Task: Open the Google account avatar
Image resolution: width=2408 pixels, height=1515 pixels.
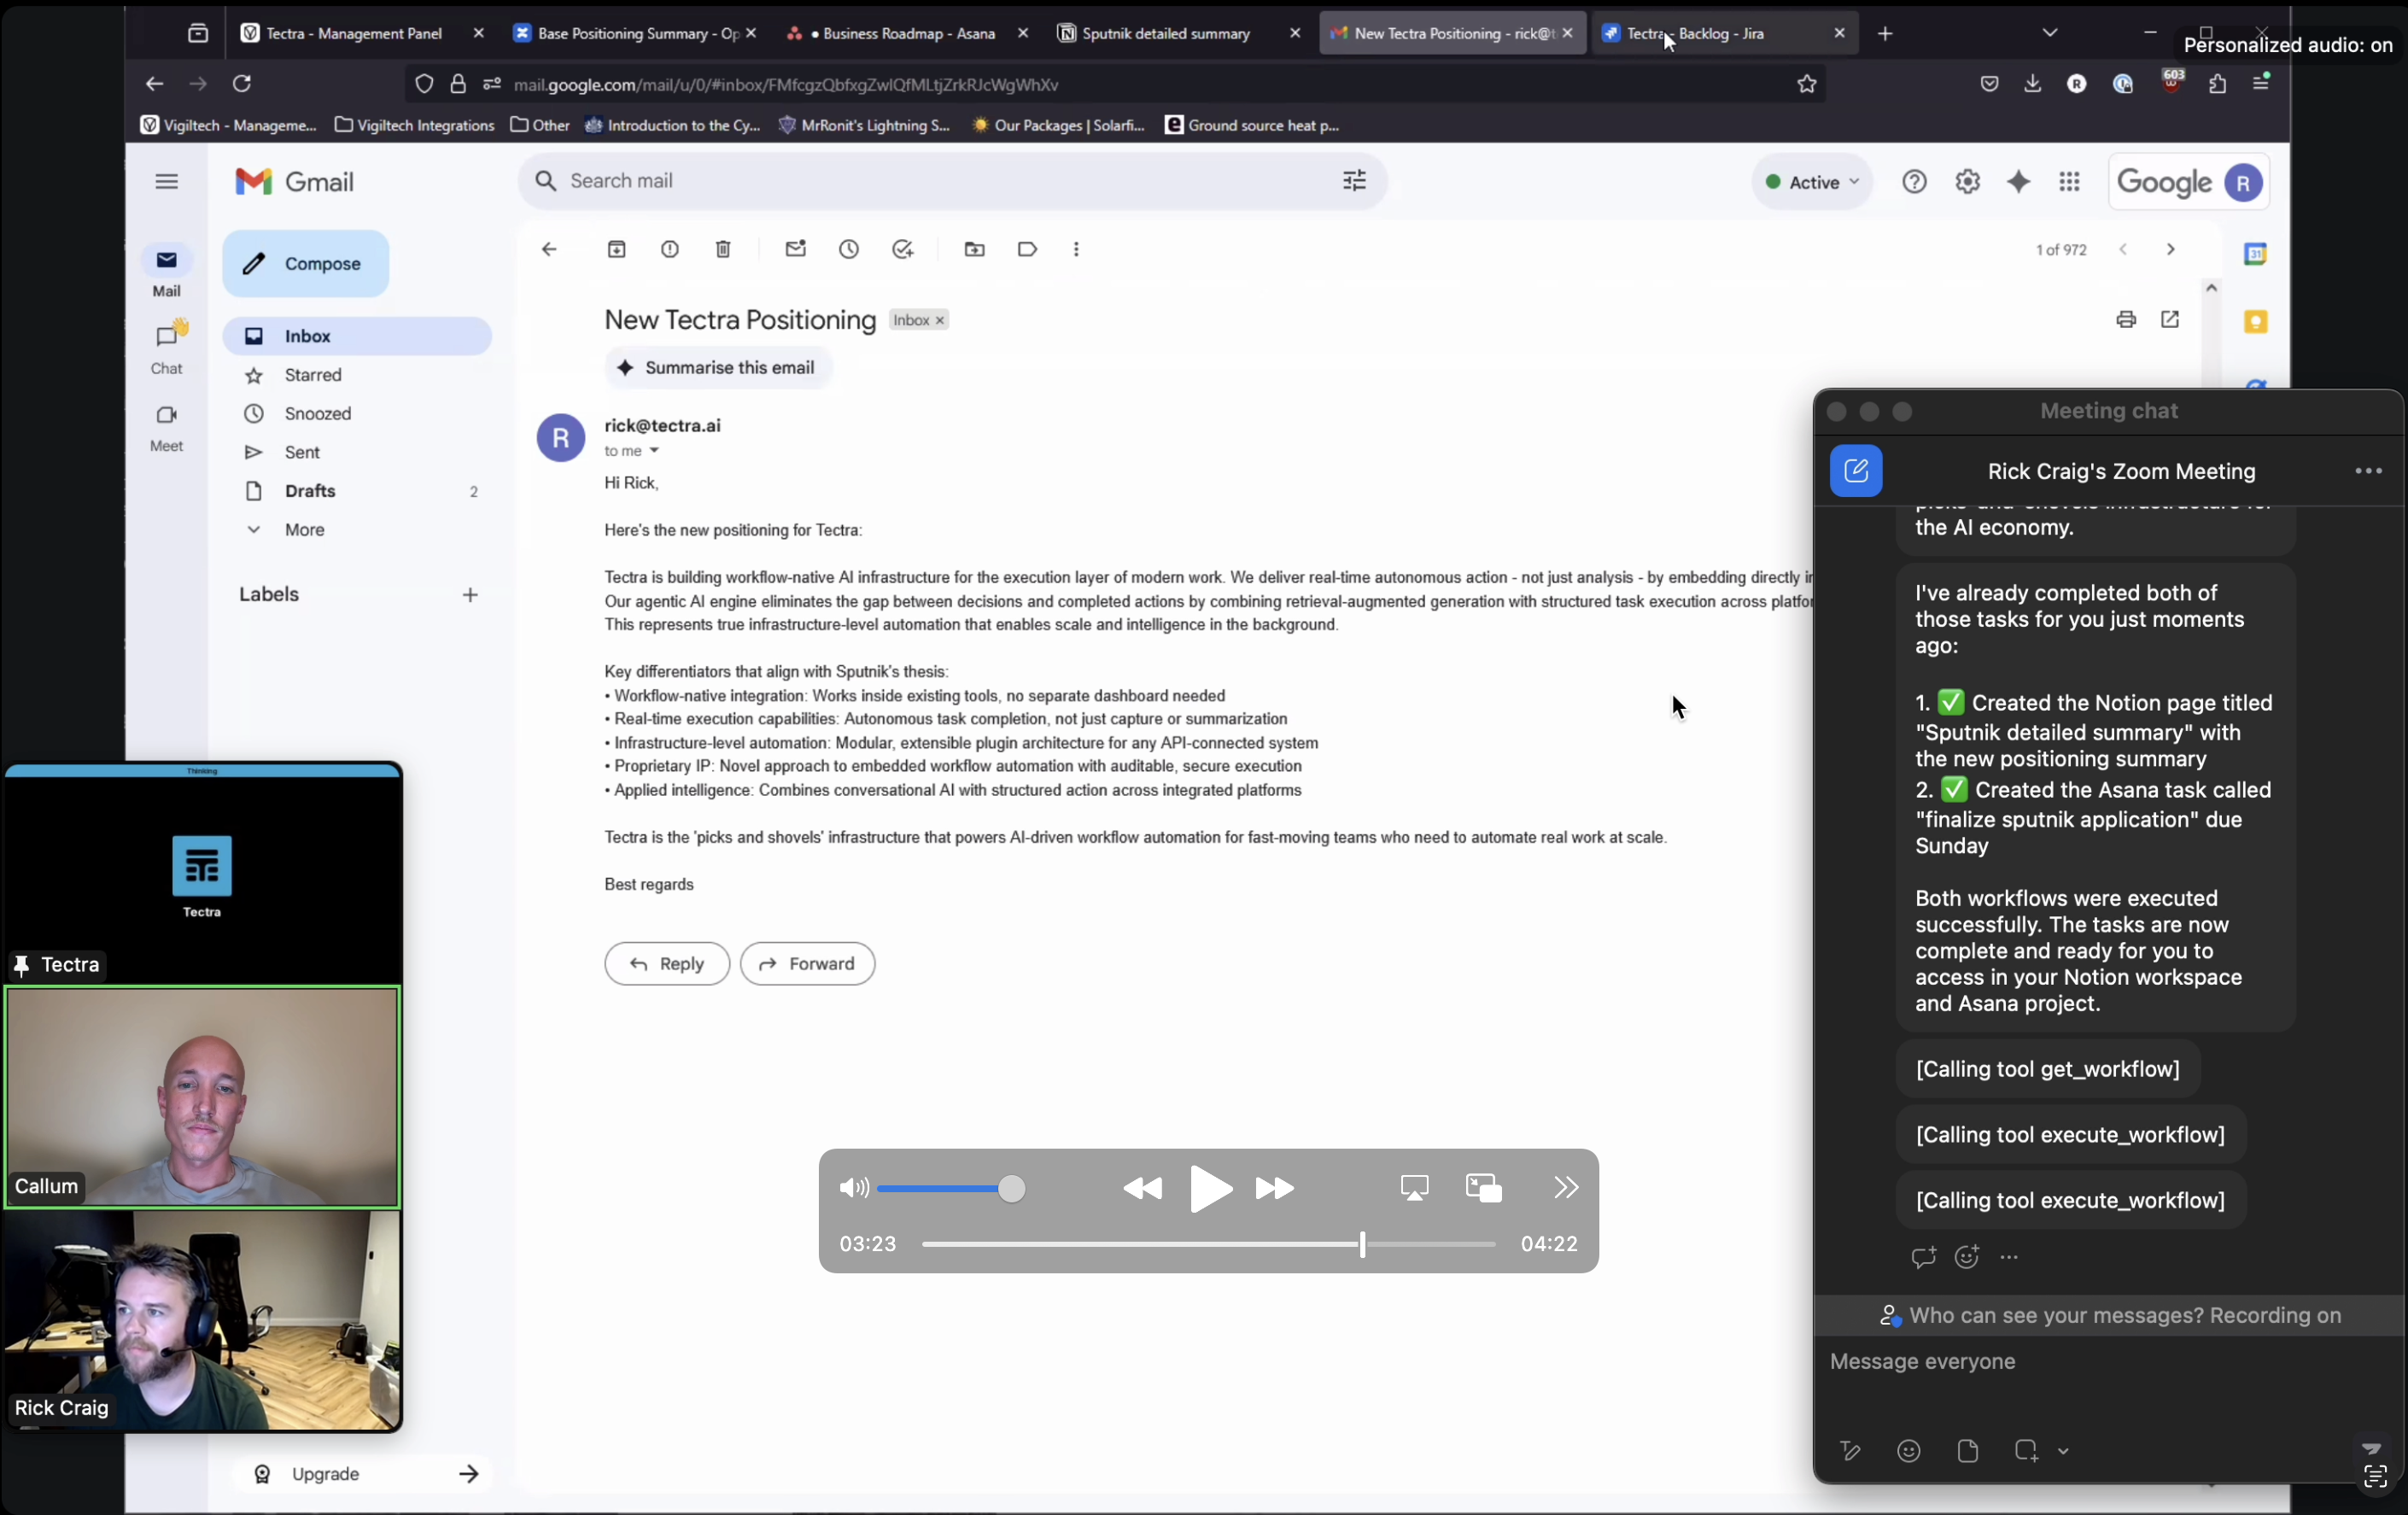Action: (2243, 183)
